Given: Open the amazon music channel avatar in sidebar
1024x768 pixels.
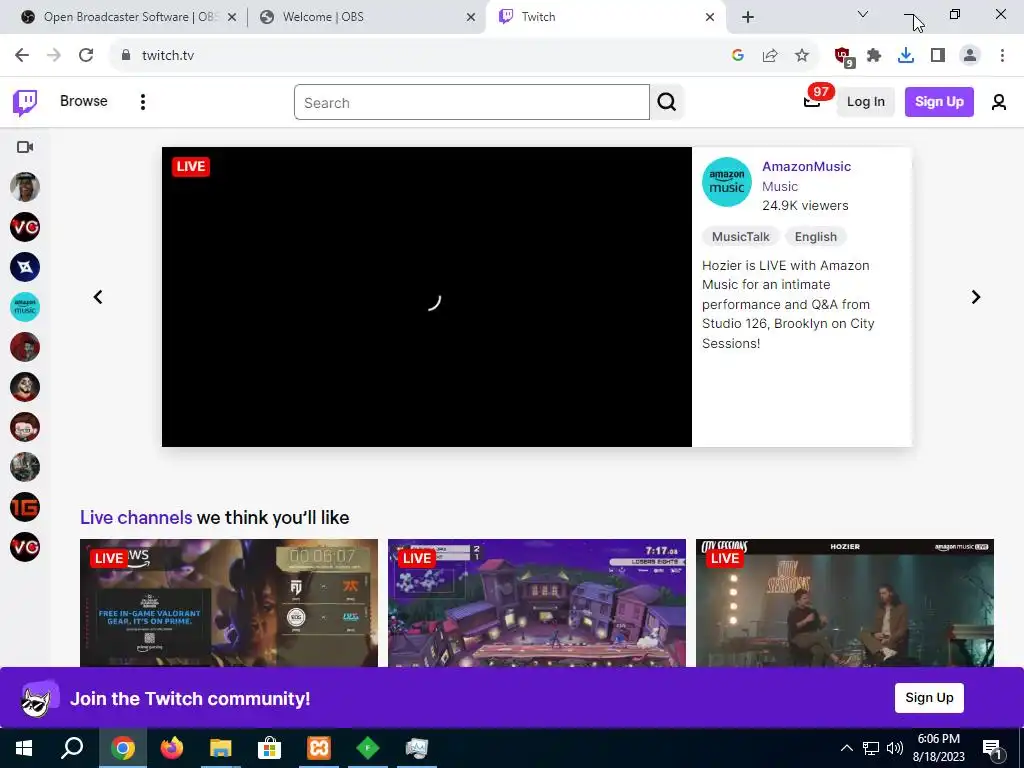Looking at the screenshot, I should [x=25, y=307].
